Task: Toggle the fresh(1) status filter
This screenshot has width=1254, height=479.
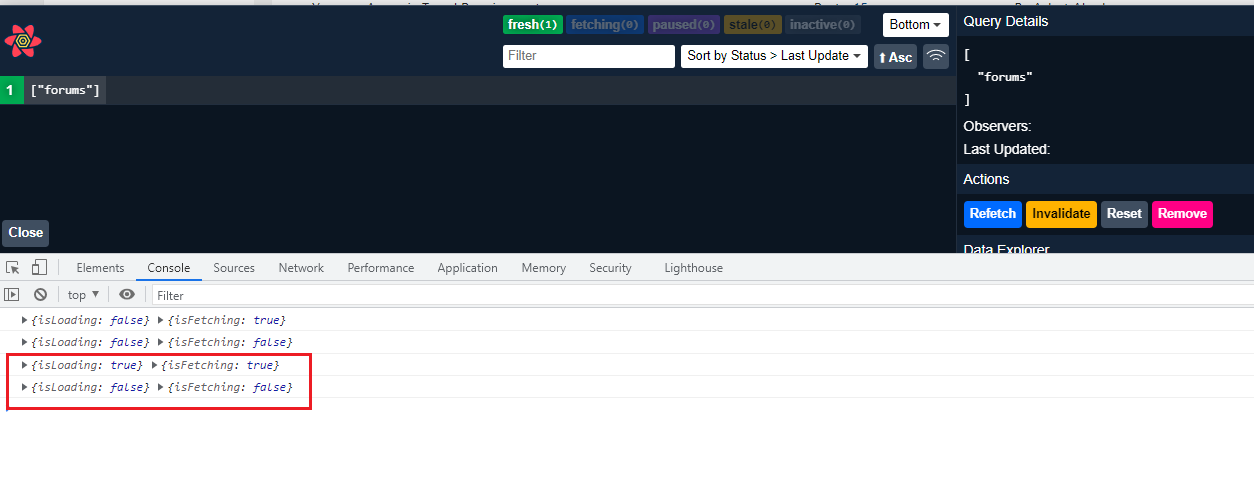Action: pyautogui.click(x=532, y=25)
